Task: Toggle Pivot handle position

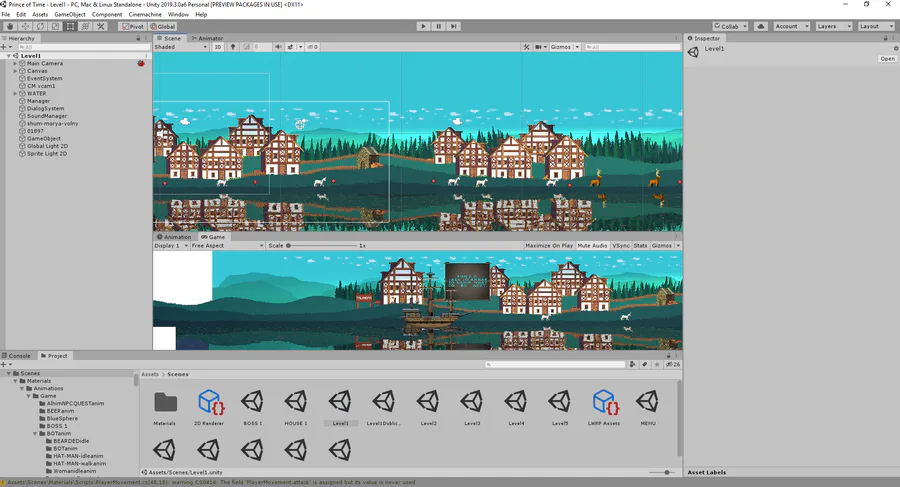Action: click(133, 26)
